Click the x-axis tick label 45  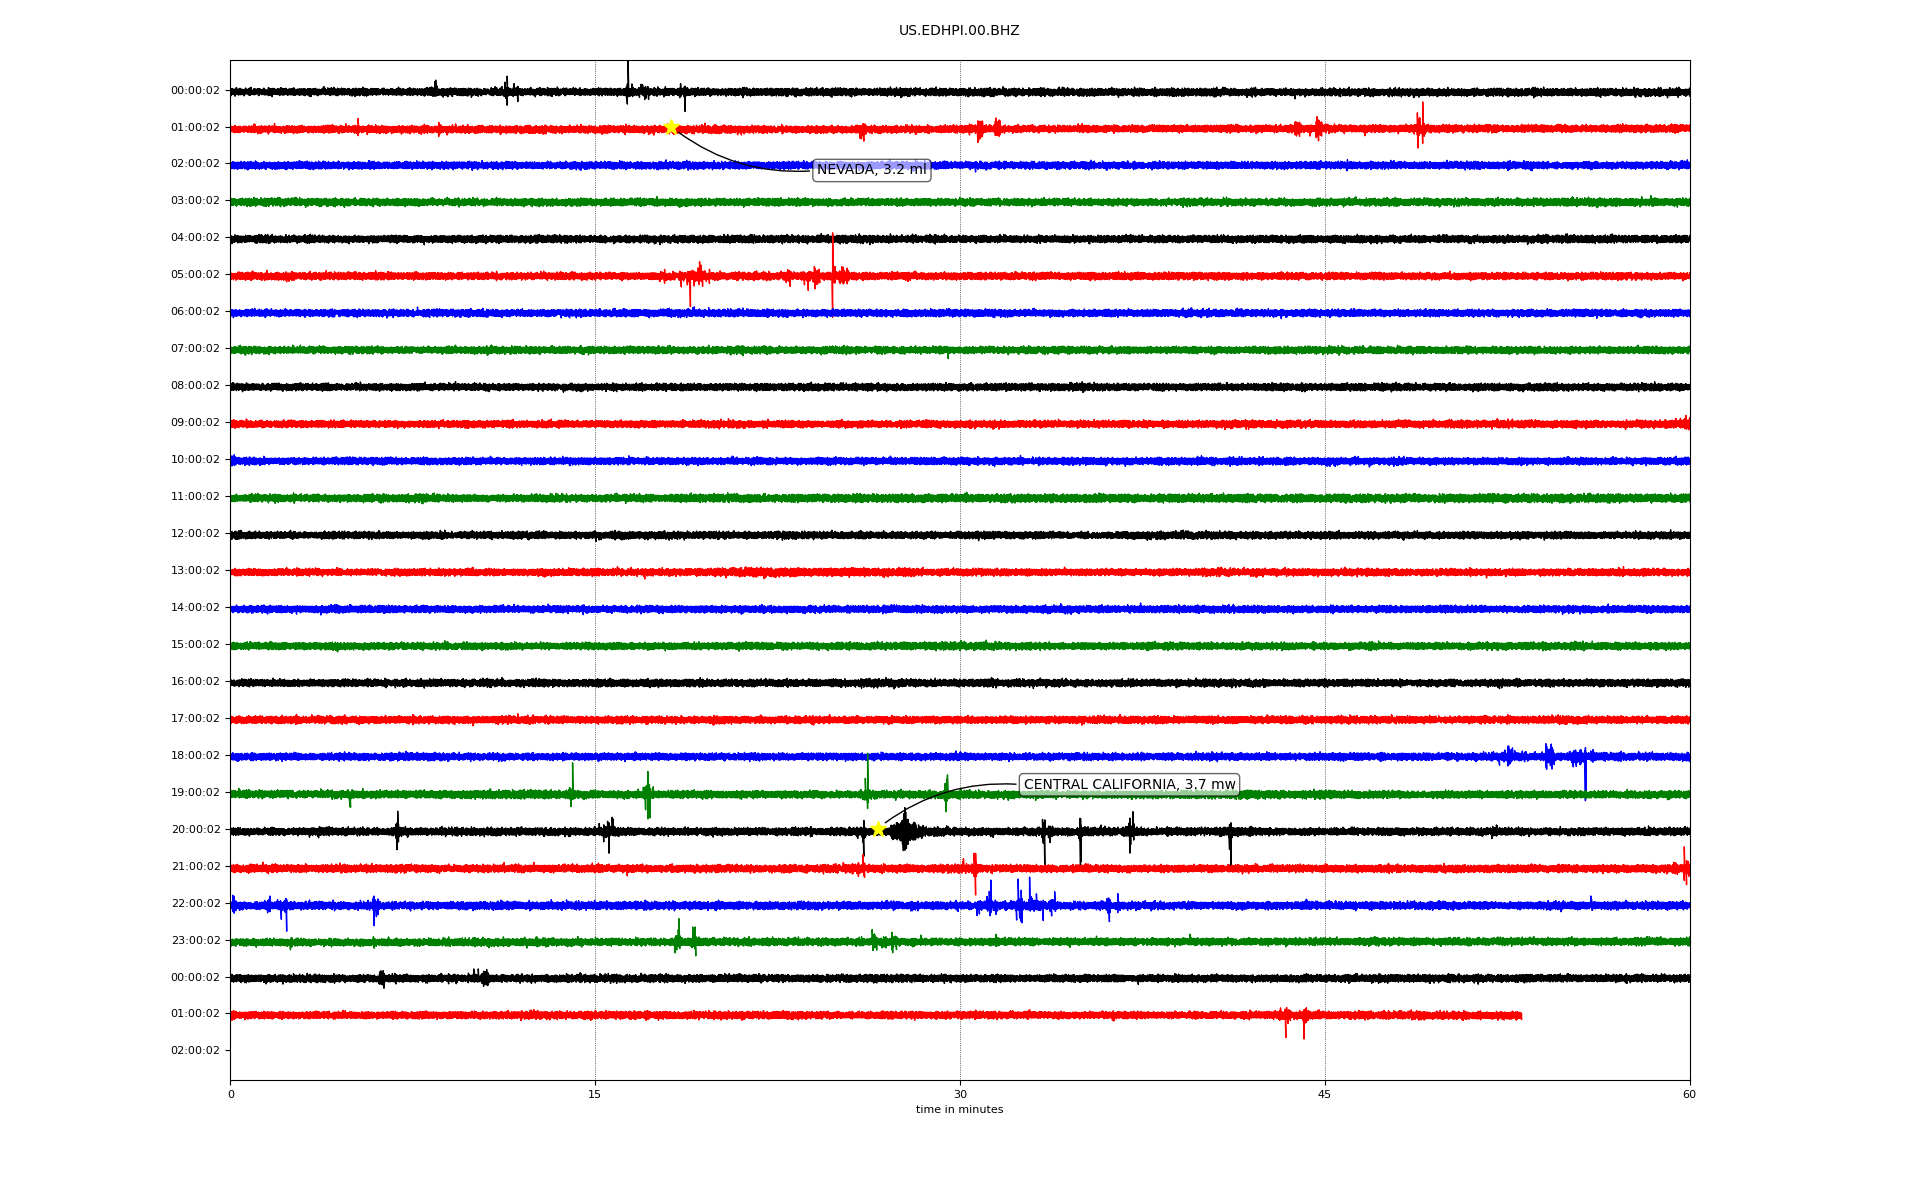point(1325,1094)
